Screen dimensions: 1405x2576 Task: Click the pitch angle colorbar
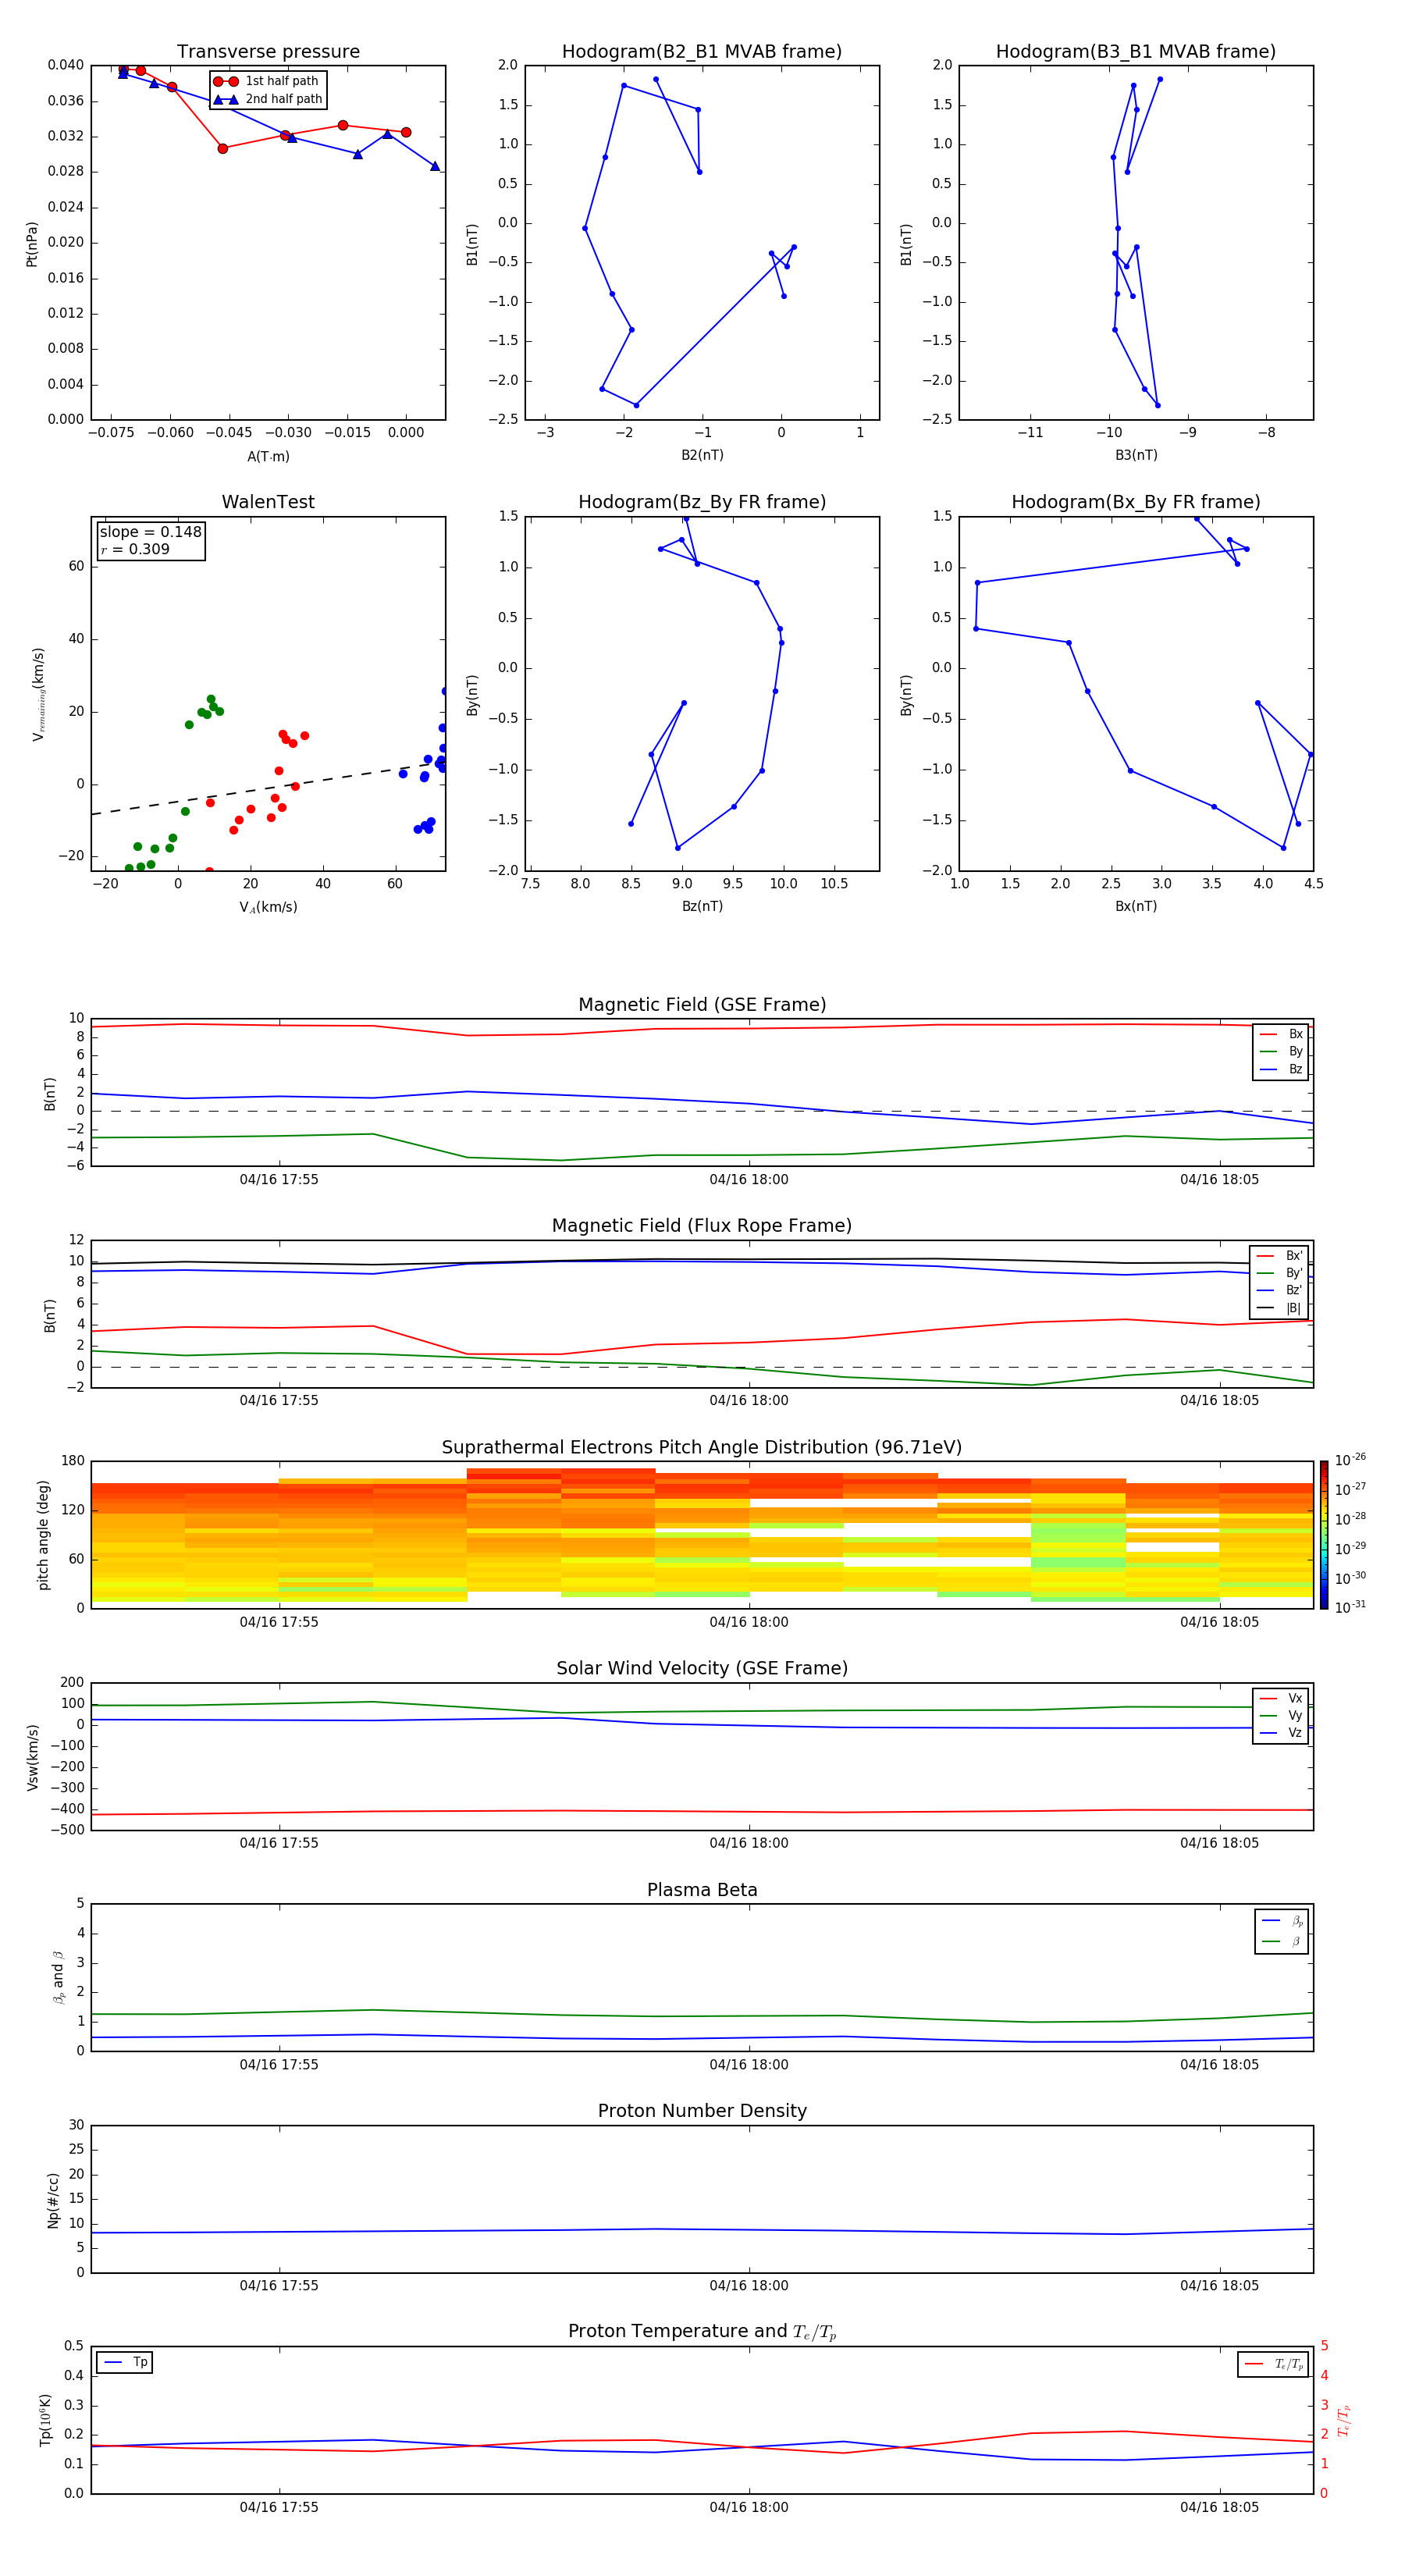point(1323,1535)
